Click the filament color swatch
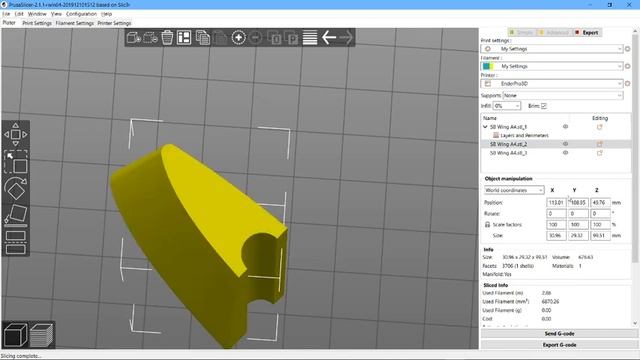 tap(488, 66)
